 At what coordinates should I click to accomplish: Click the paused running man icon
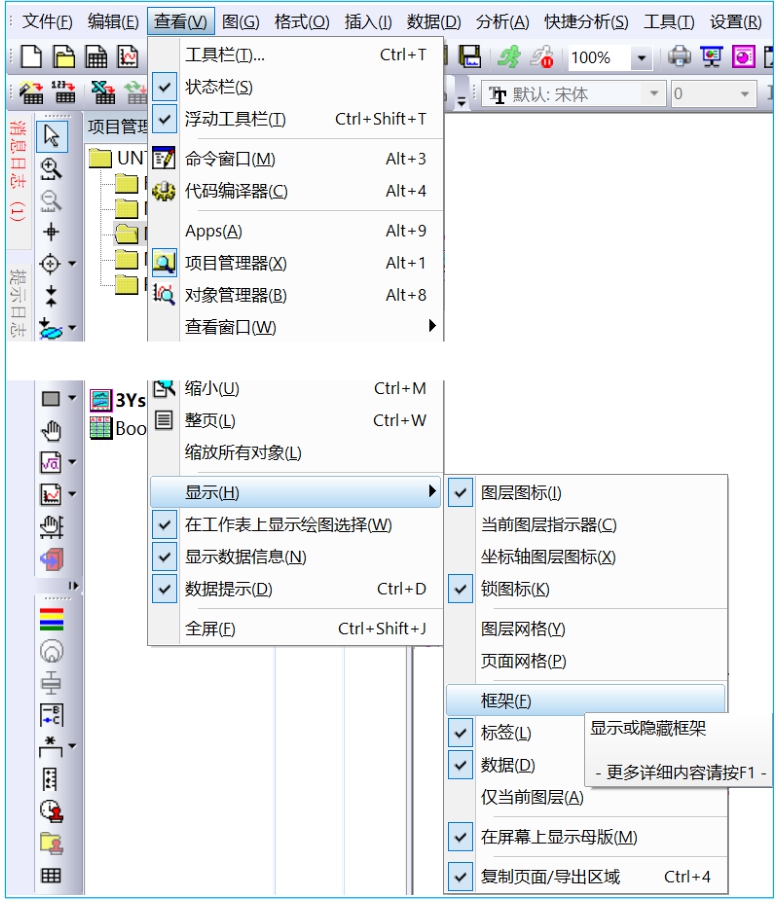tap(542, 57)
